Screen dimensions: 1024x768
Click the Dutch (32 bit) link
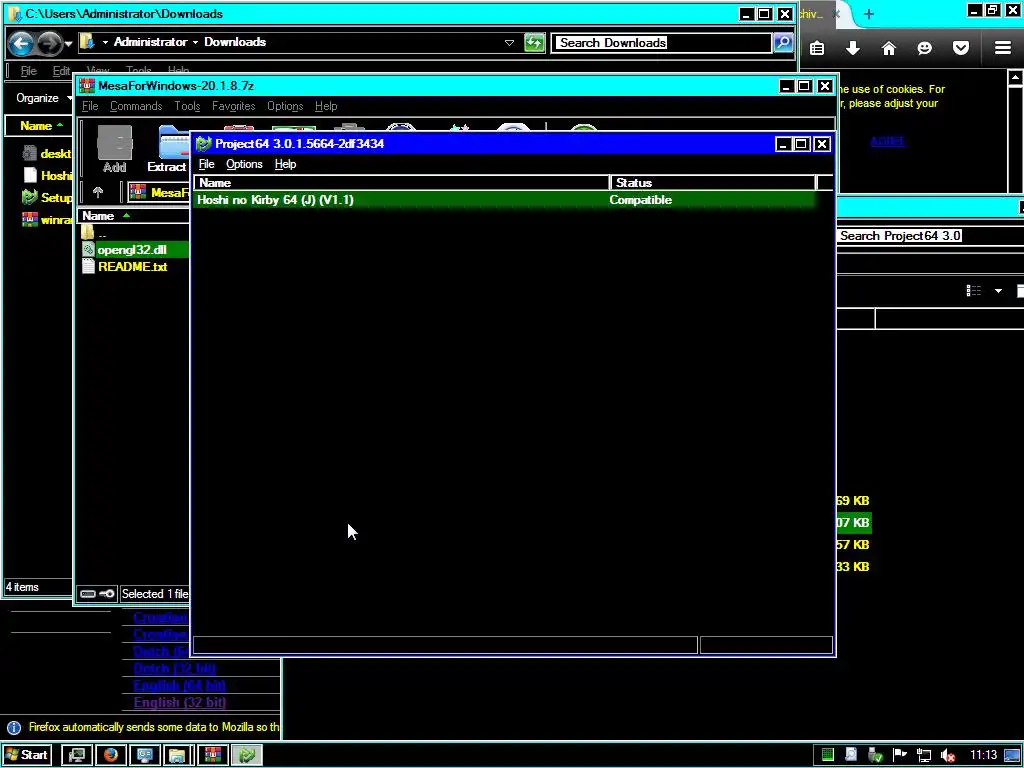(174, 668)
